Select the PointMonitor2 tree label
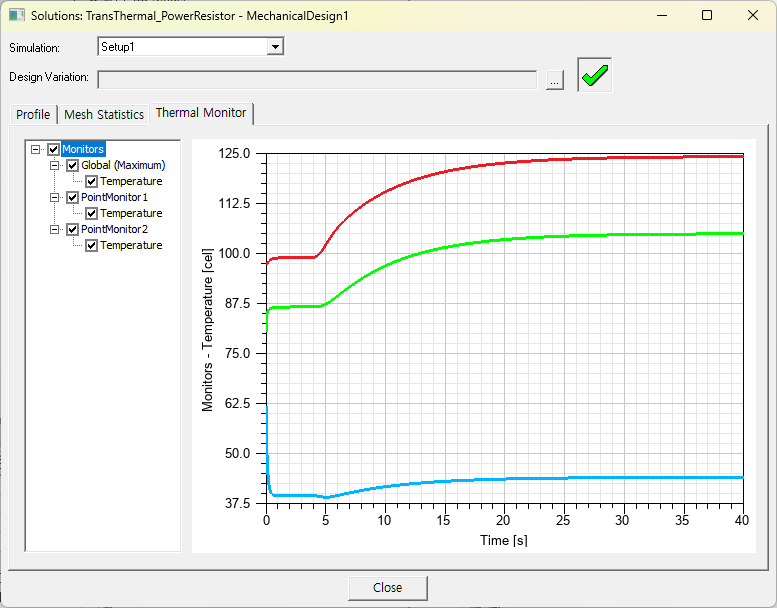 pos(114,229)
